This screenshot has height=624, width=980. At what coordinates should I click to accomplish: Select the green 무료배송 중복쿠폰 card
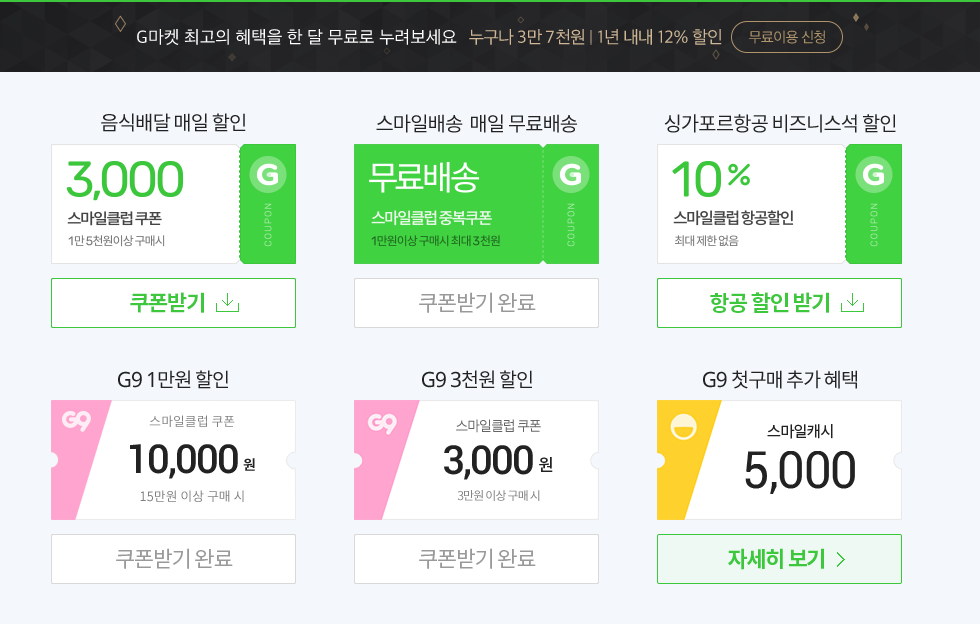(x=448, y=204)
